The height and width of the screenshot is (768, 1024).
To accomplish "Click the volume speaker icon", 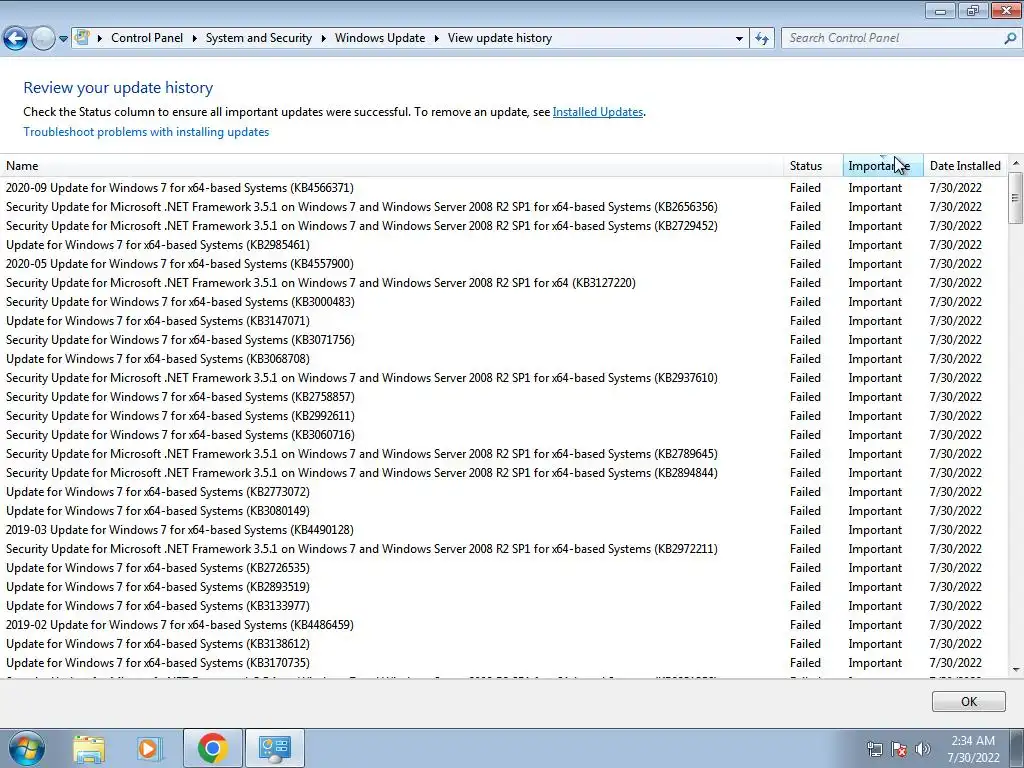I will tap(922, 749).
